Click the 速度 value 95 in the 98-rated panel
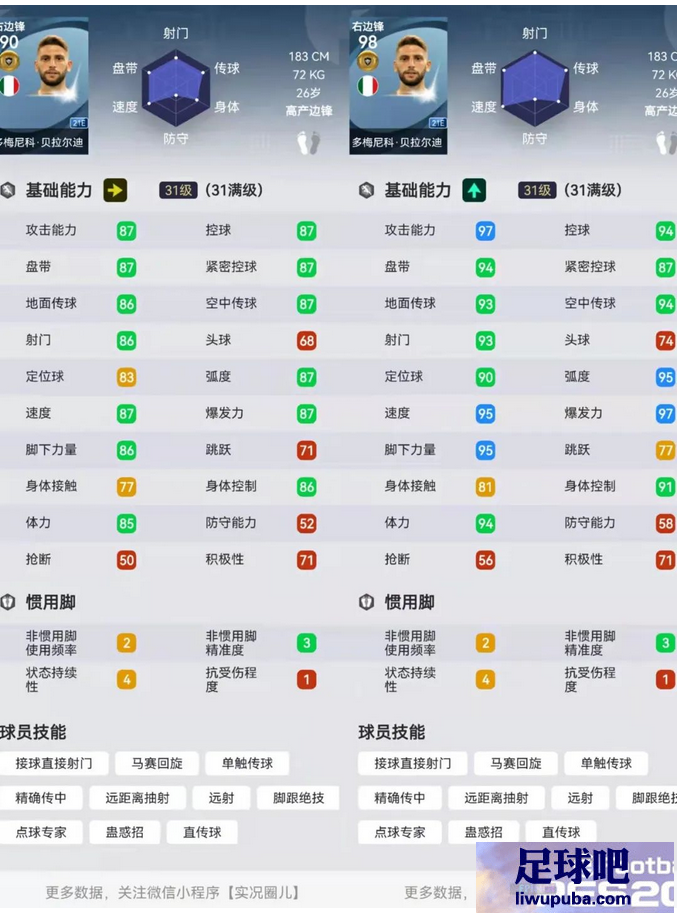Viewport: 679px width, 918px height. coord(485,414)
